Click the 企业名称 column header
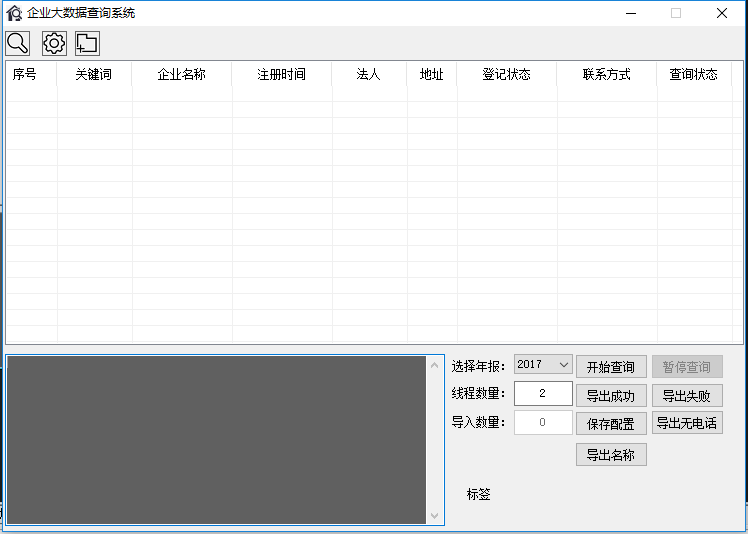 [182, 74]
